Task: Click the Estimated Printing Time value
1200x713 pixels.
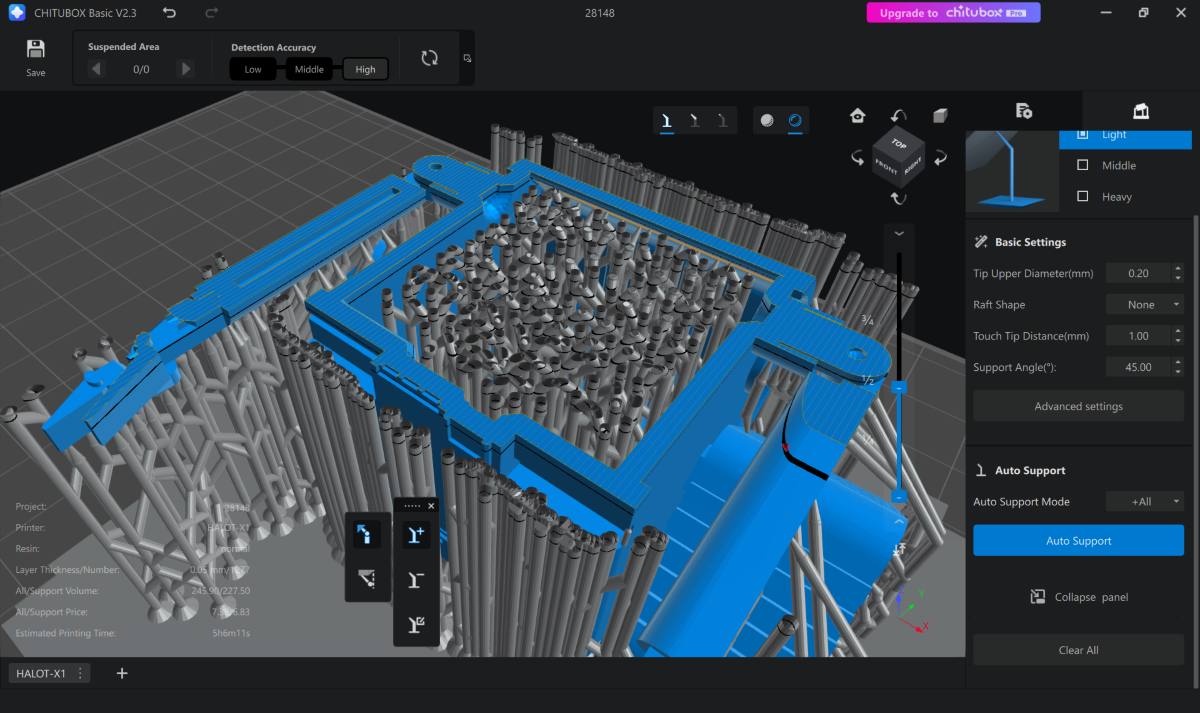Action: pyautogui.click(x=231, y=633)
